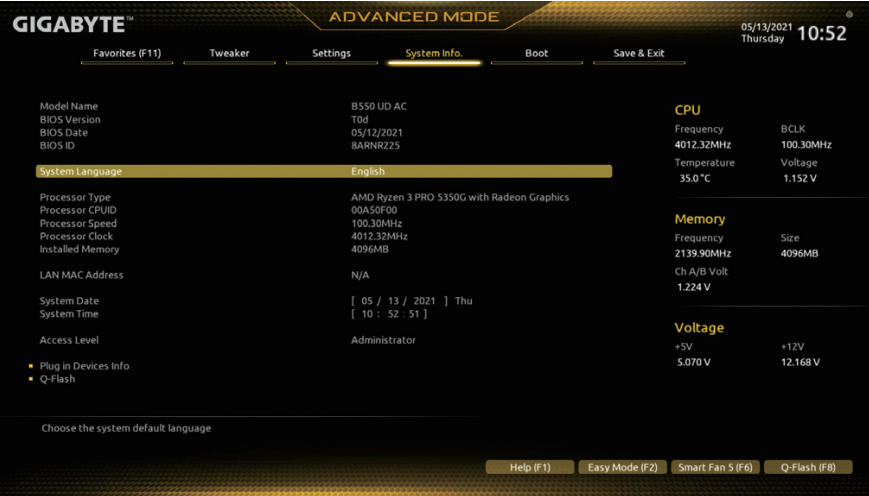
Task: Expand the Plug in Devices Info submenu
Action: [84, 366]
